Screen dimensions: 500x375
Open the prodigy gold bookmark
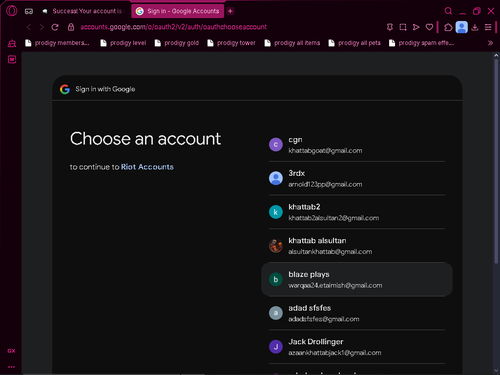pyautogui.click(x=177, y=43)
